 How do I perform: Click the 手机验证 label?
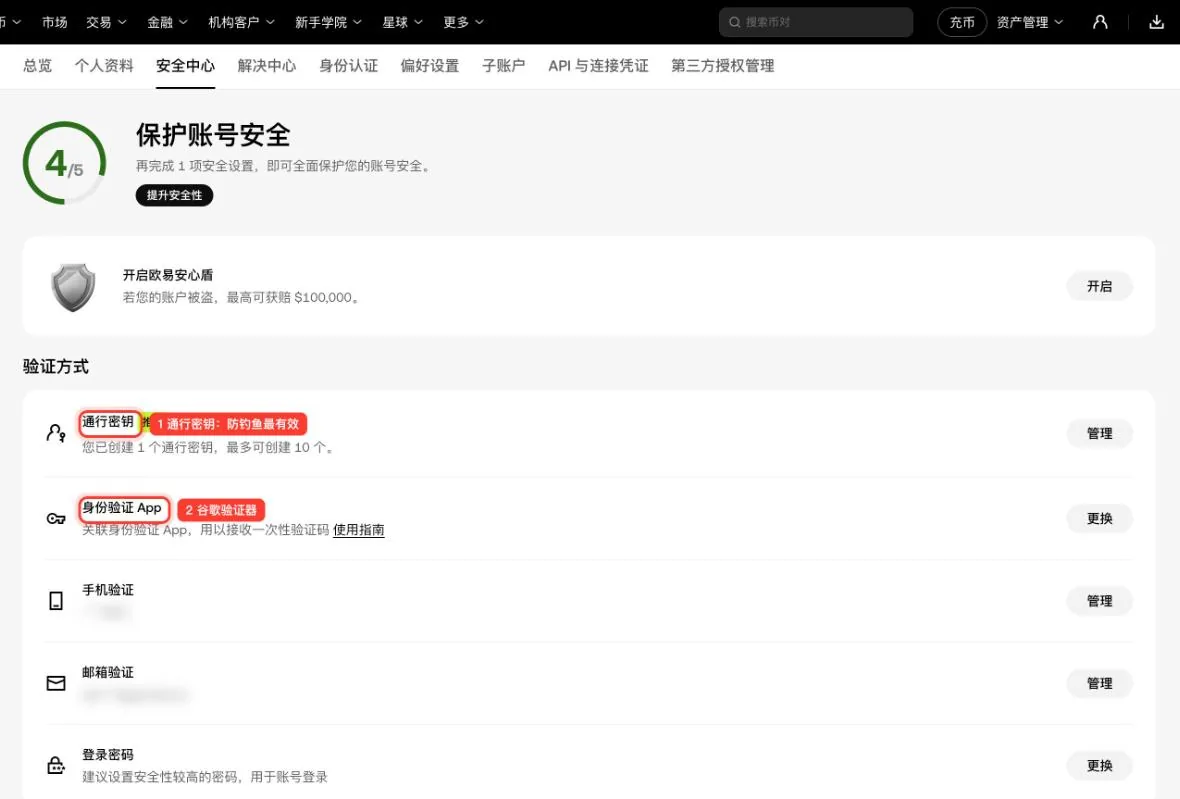108,590
